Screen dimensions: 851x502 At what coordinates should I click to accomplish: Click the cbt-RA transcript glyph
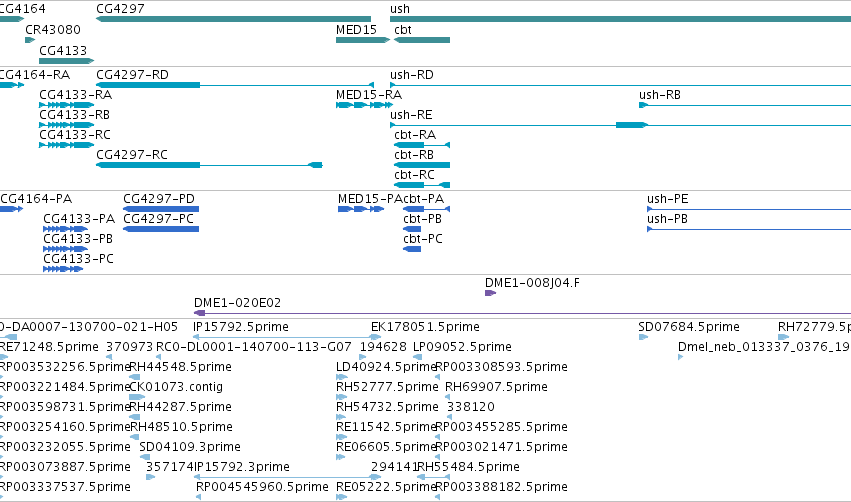(x=422, y=145)
